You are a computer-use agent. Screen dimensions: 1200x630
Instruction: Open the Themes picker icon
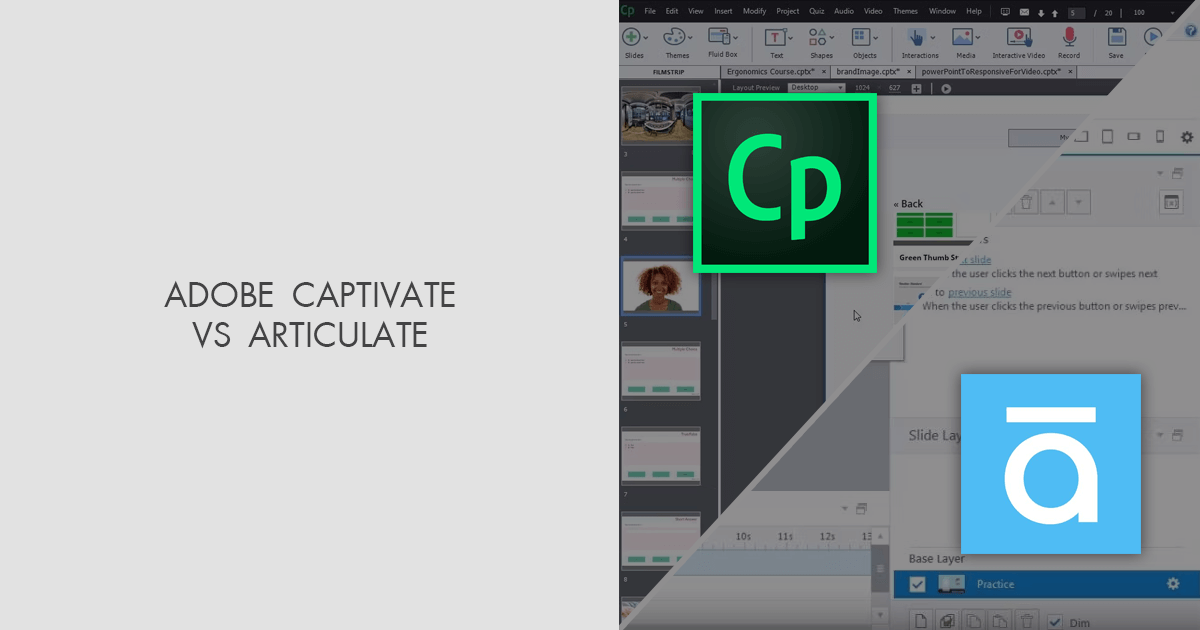(x=676, y=37)
